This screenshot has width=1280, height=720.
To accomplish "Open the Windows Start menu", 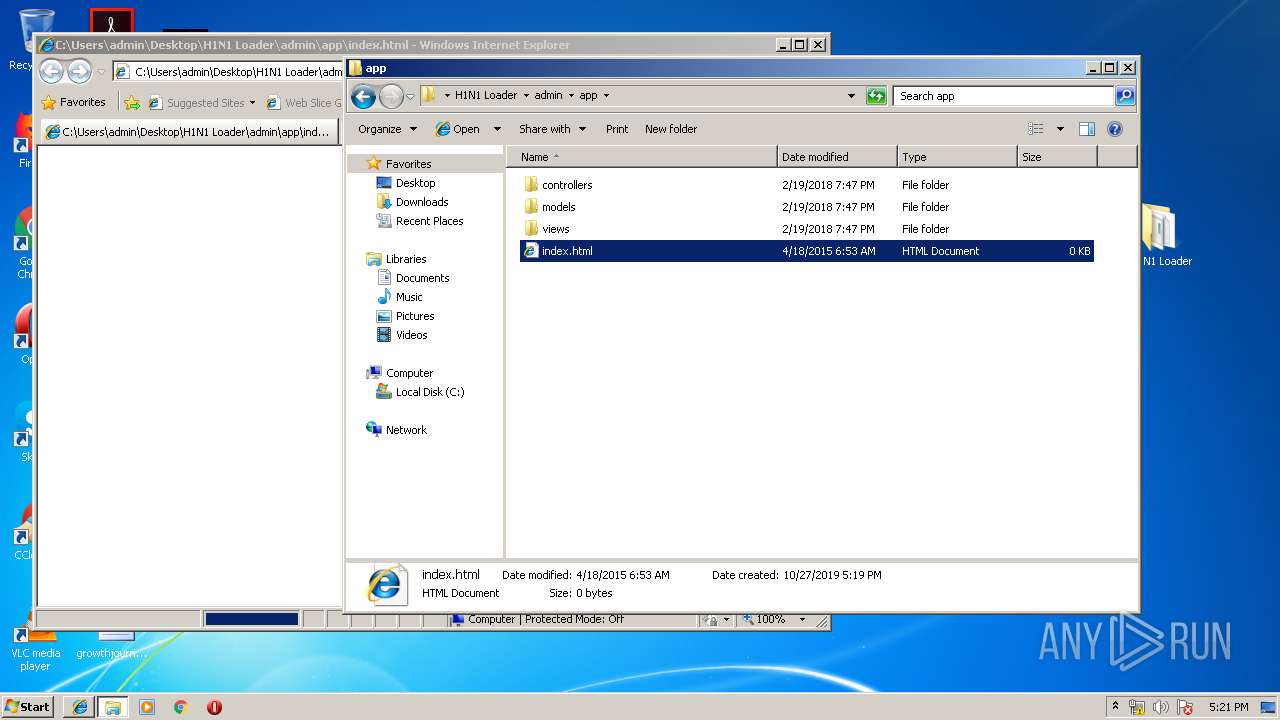I will [28, 706].
